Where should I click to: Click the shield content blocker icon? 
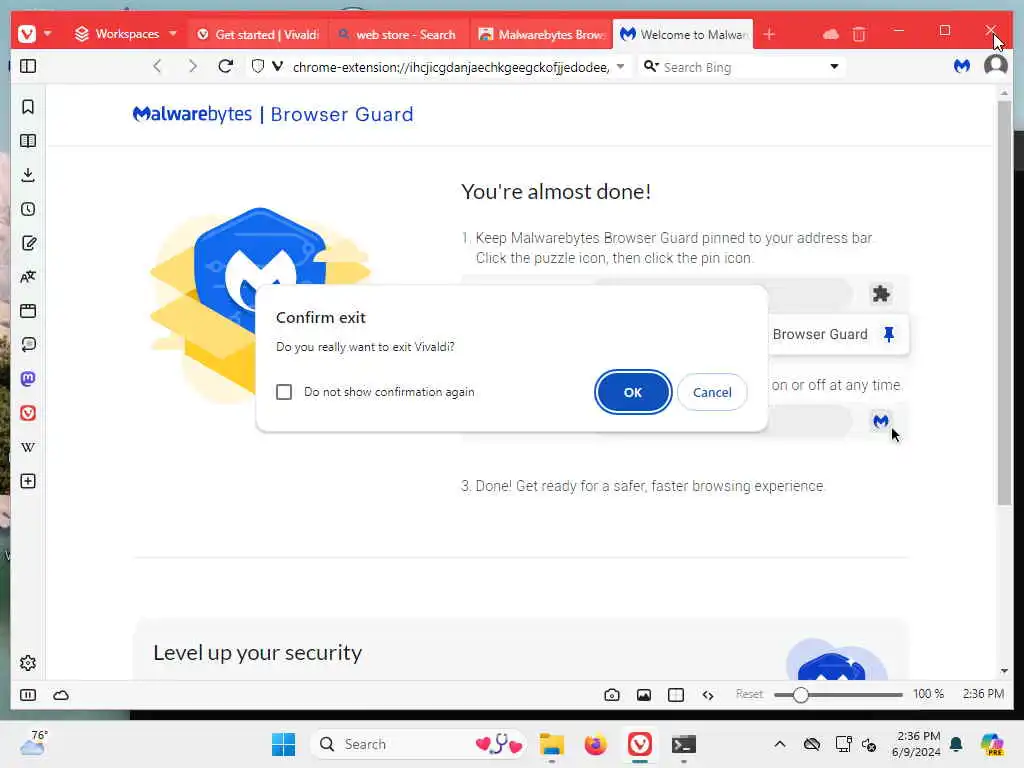point(258,66)
